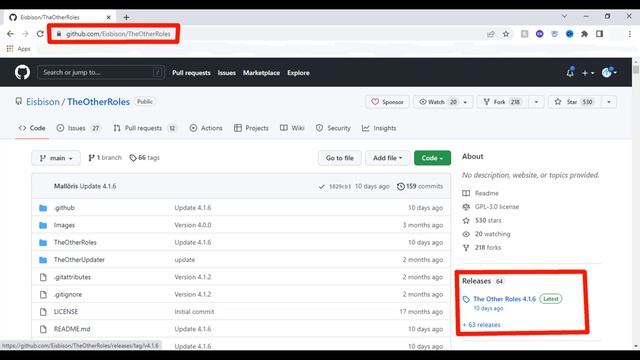
Task: Open the 159 commits history
Action: pos(420,186)
